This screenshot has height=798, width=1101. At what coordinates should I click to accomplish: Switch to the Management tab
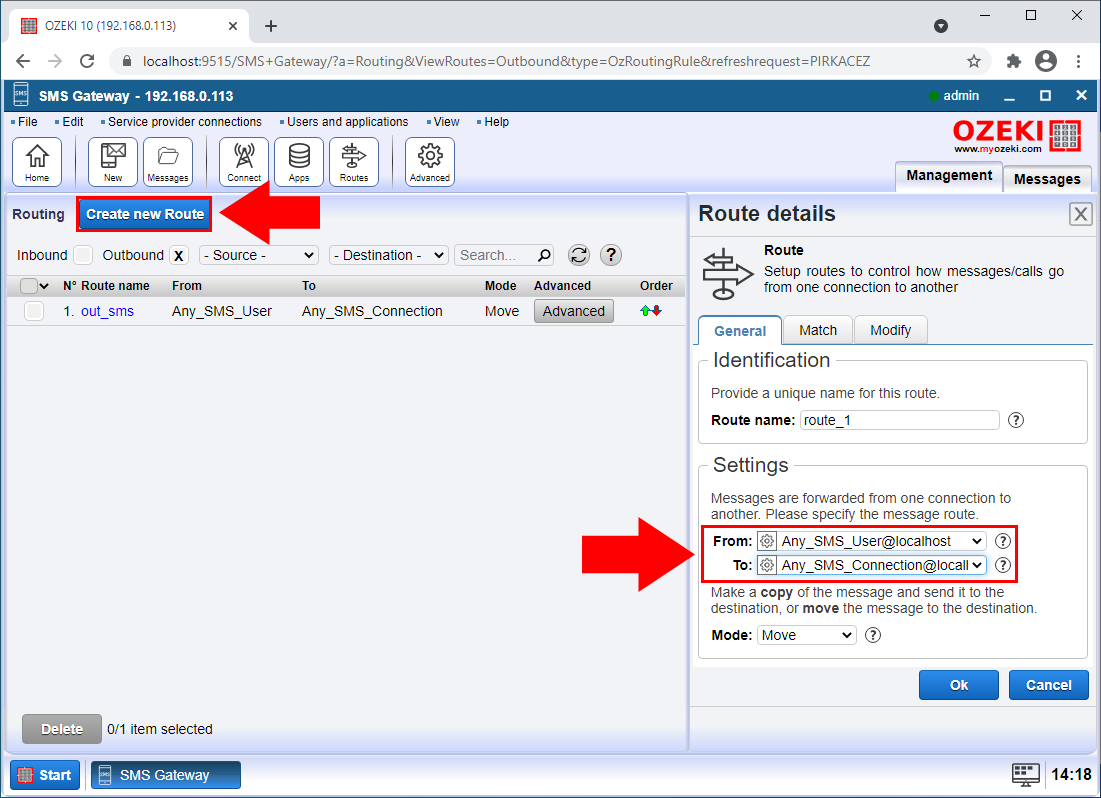(x=949, y=176)
